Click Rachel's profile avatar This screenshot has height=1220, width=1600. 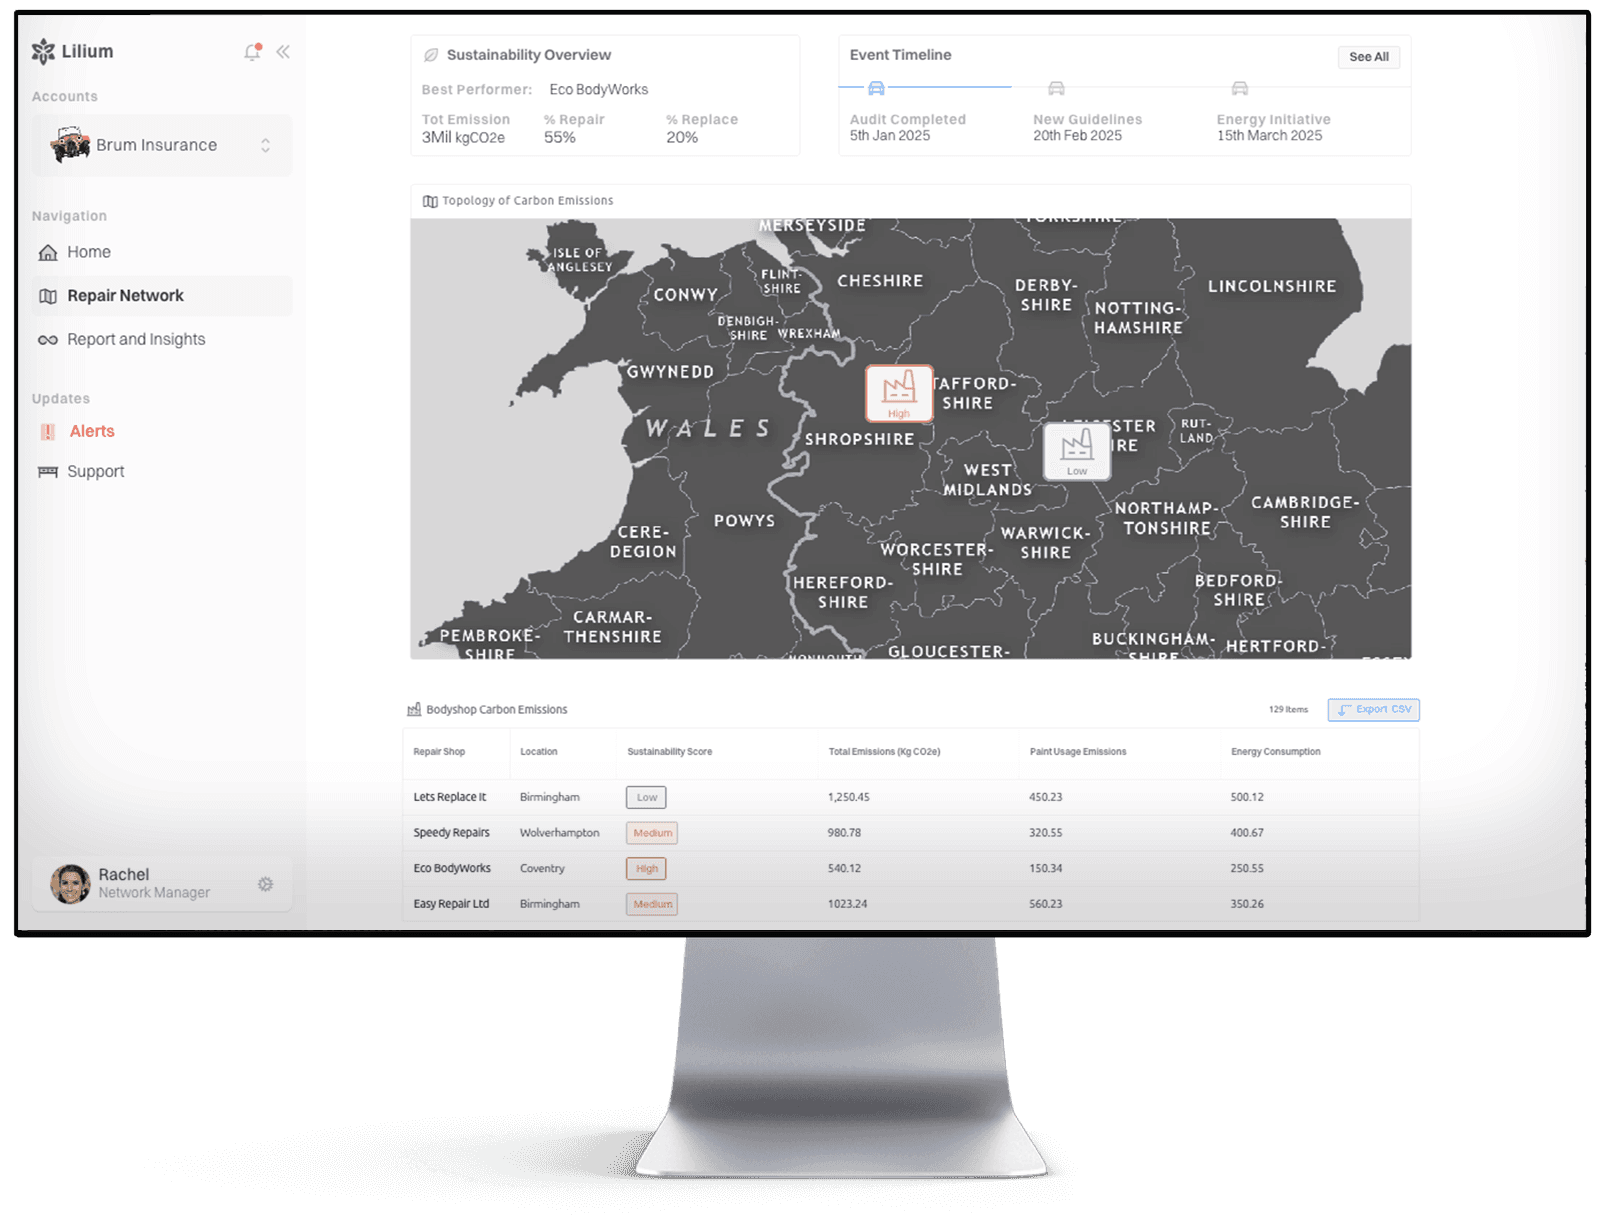click(x=70, y=884)
